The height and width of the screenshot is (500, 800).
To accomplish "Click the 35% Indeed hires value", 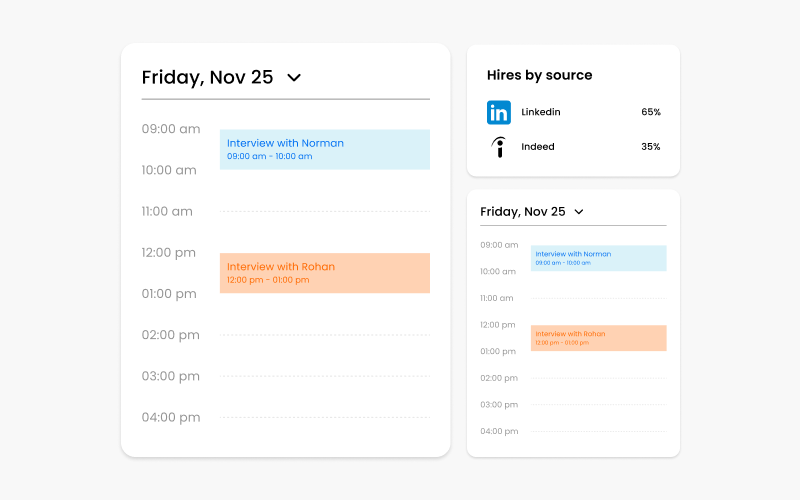I will pos(651,147).
